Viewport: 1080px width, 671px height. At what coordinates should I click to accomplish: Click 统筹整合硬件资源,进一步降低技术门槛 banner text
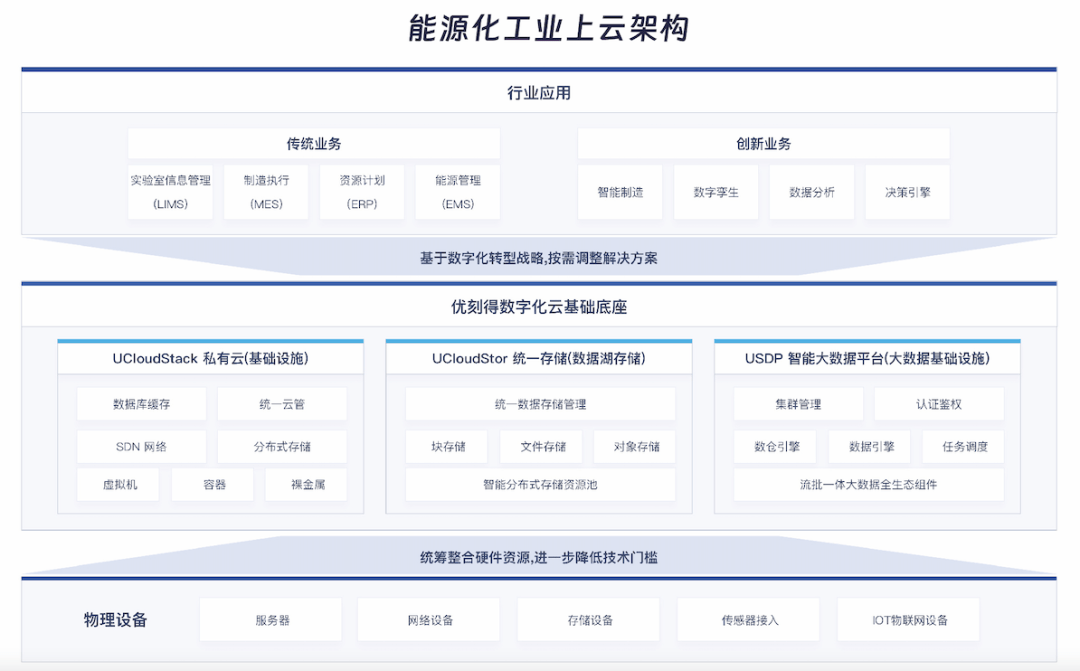539,557
